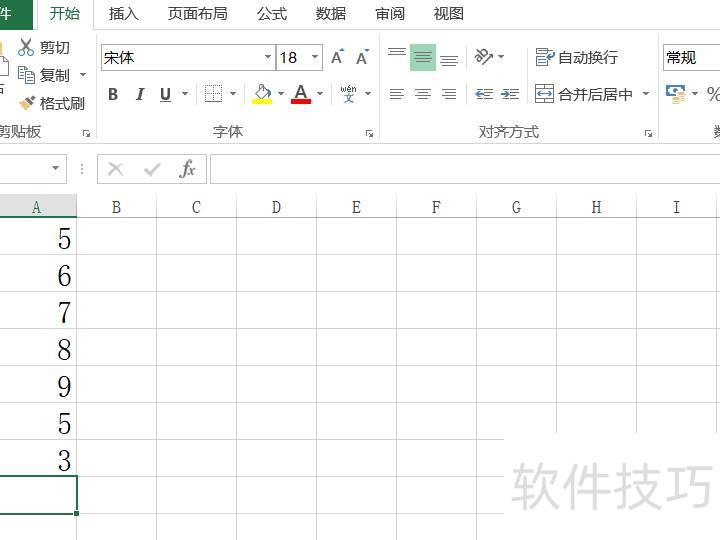Toggle underline formatting
The image size is (720, 540).
[165, 94]
